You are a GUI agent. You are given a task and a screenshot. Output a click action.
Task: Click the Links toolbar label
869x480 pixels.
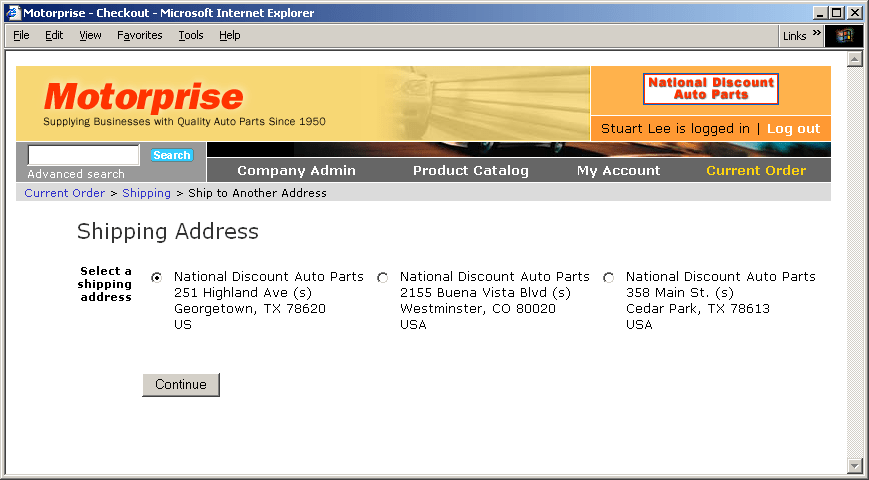[x=794, y=36]
